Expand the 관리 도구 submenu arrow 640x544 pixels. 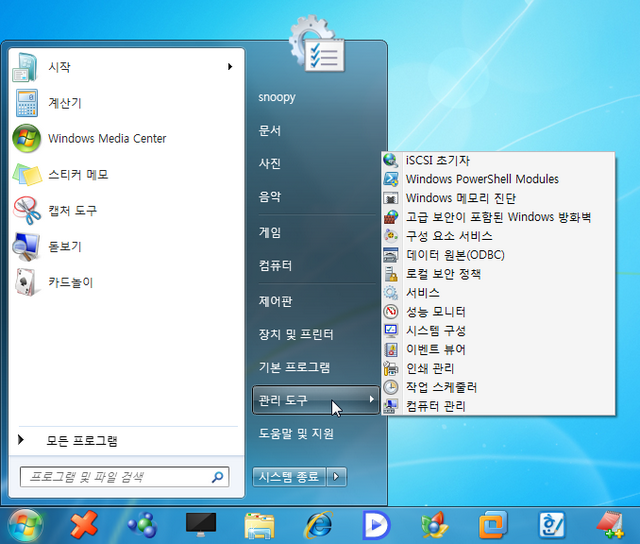click(x=371, y=399)
